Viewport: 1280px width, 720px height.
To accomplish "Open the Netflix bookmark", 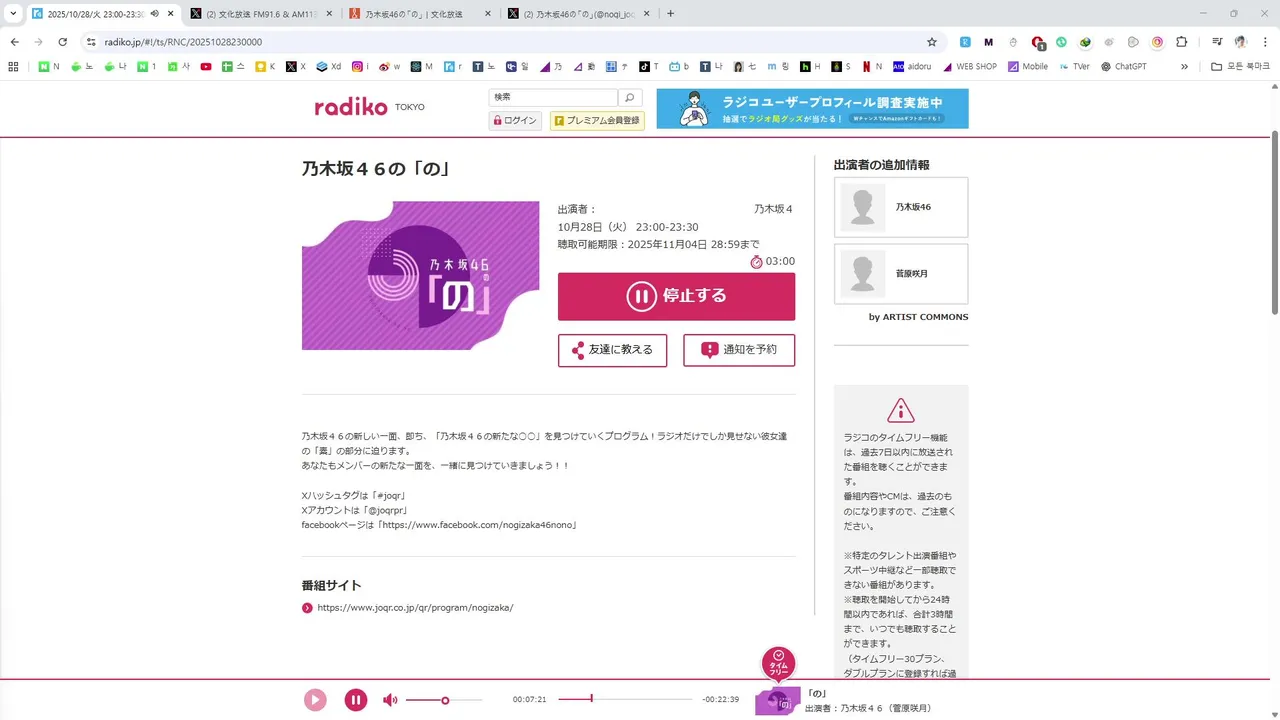I will tap(872, 67).
